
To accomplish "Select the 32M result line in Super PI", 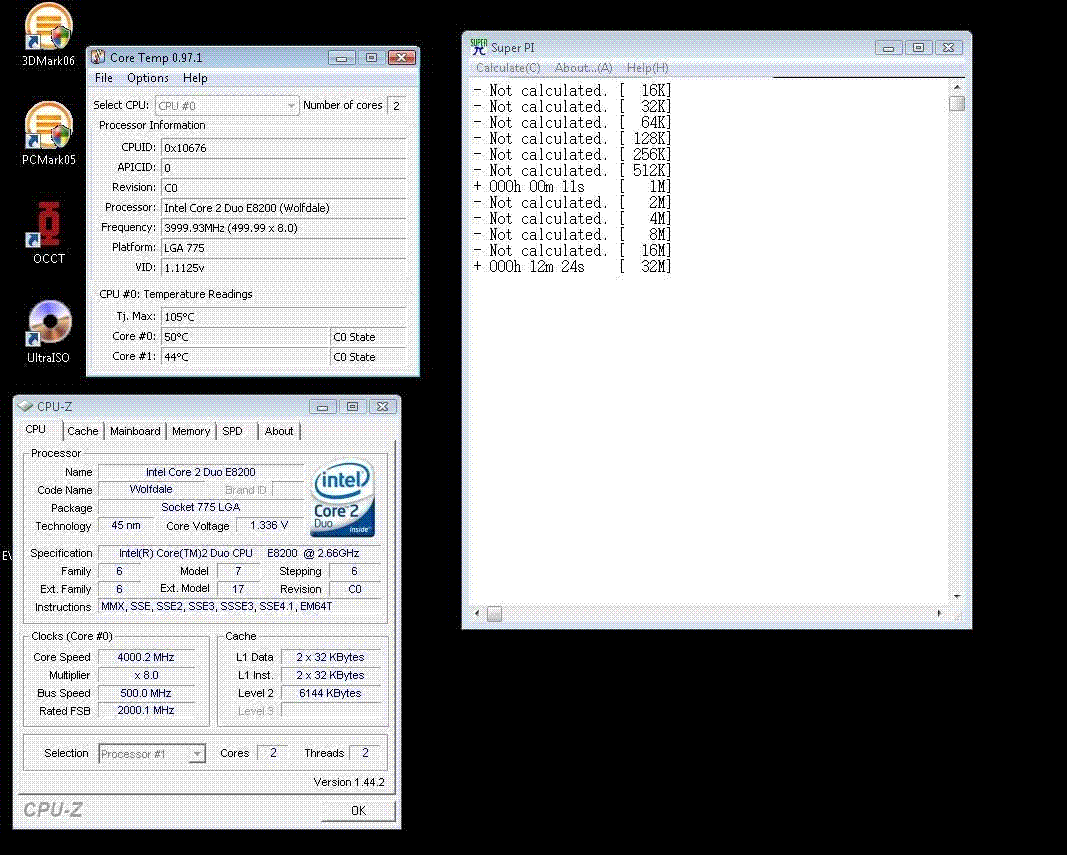I will [572, 267].
